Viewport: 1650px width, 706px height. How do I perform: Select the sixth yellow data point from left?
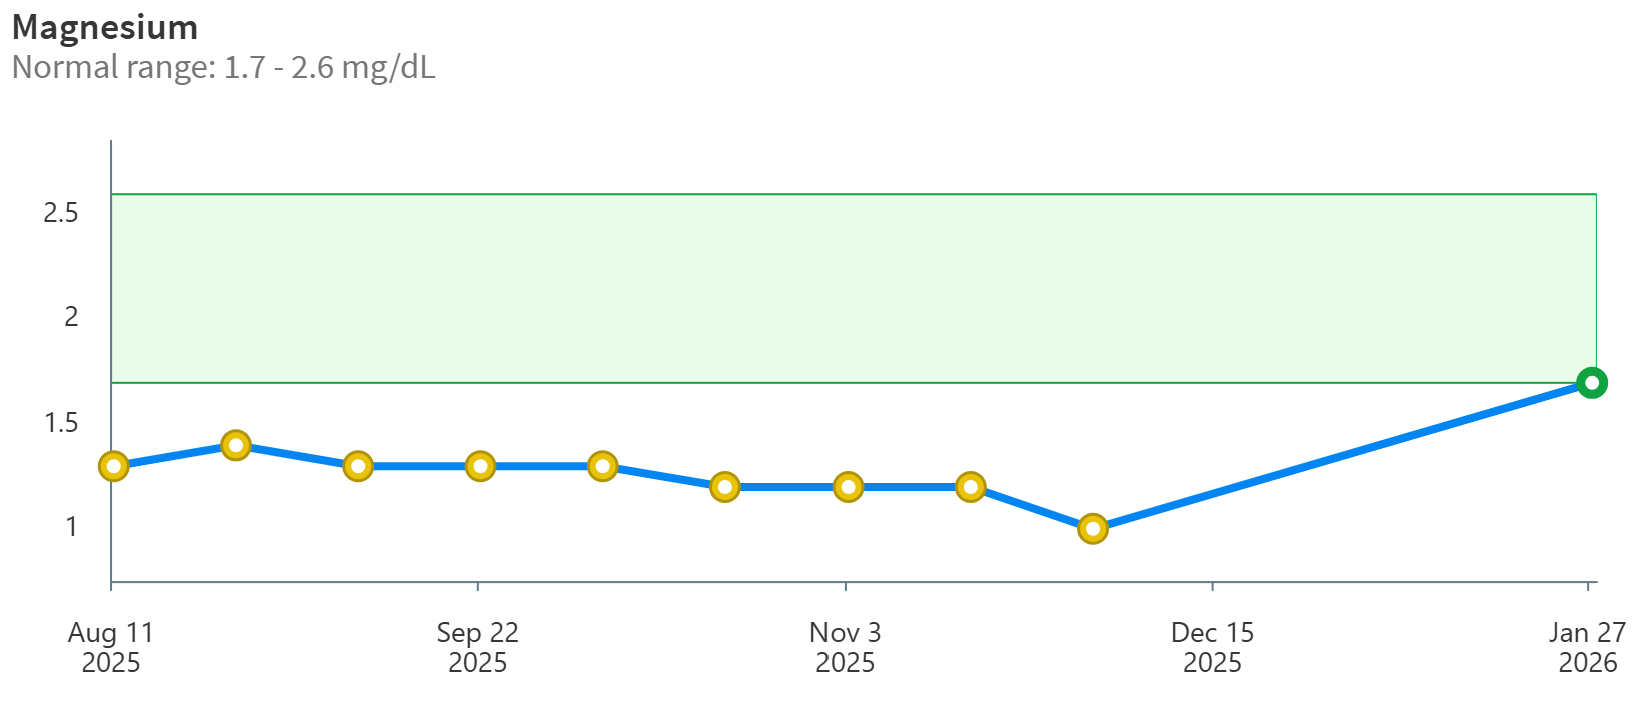click(725, 487)
